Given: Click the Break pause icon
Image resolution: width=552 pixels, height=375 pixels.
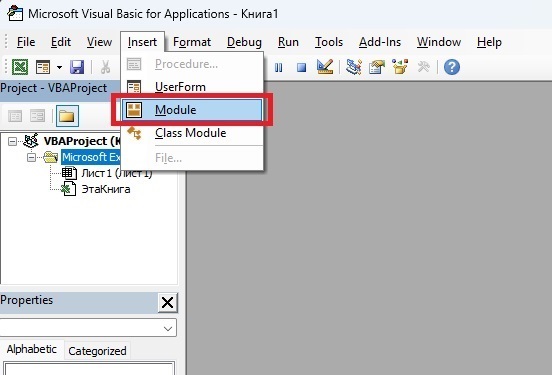Looking at the screenshot, I should [x=278, y=67].
